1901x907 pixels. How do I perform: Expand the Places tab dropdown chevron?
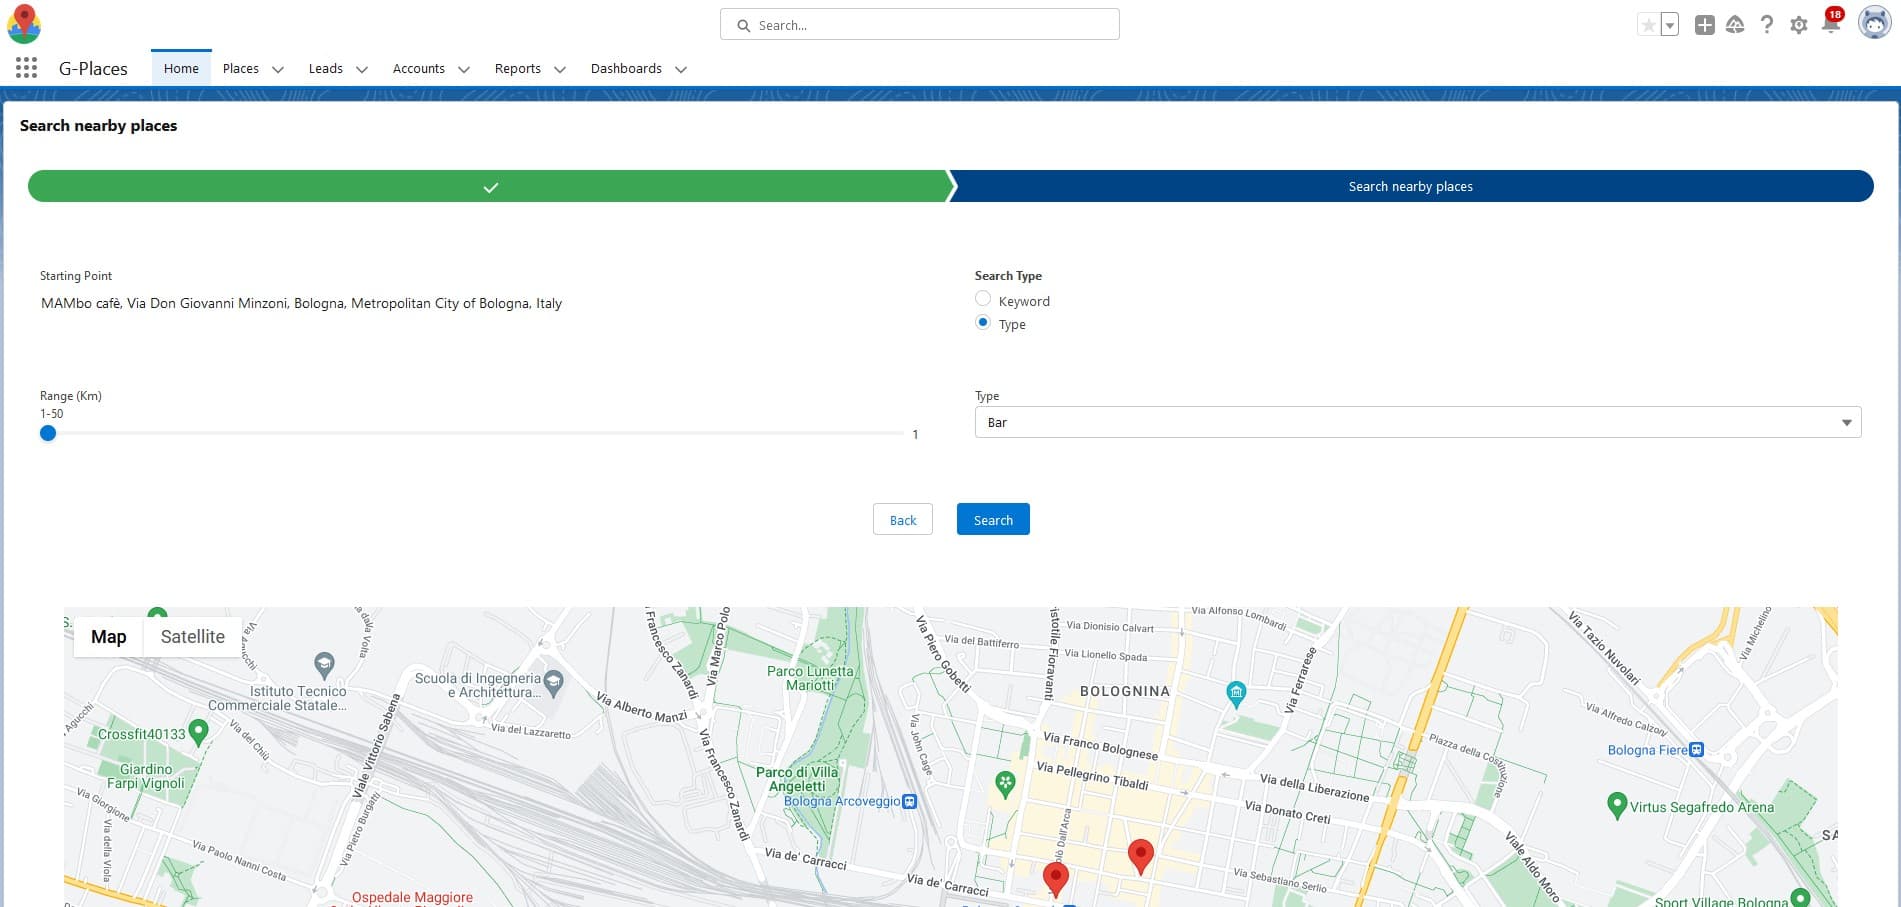pyautogui.click(x=278, y=69)
